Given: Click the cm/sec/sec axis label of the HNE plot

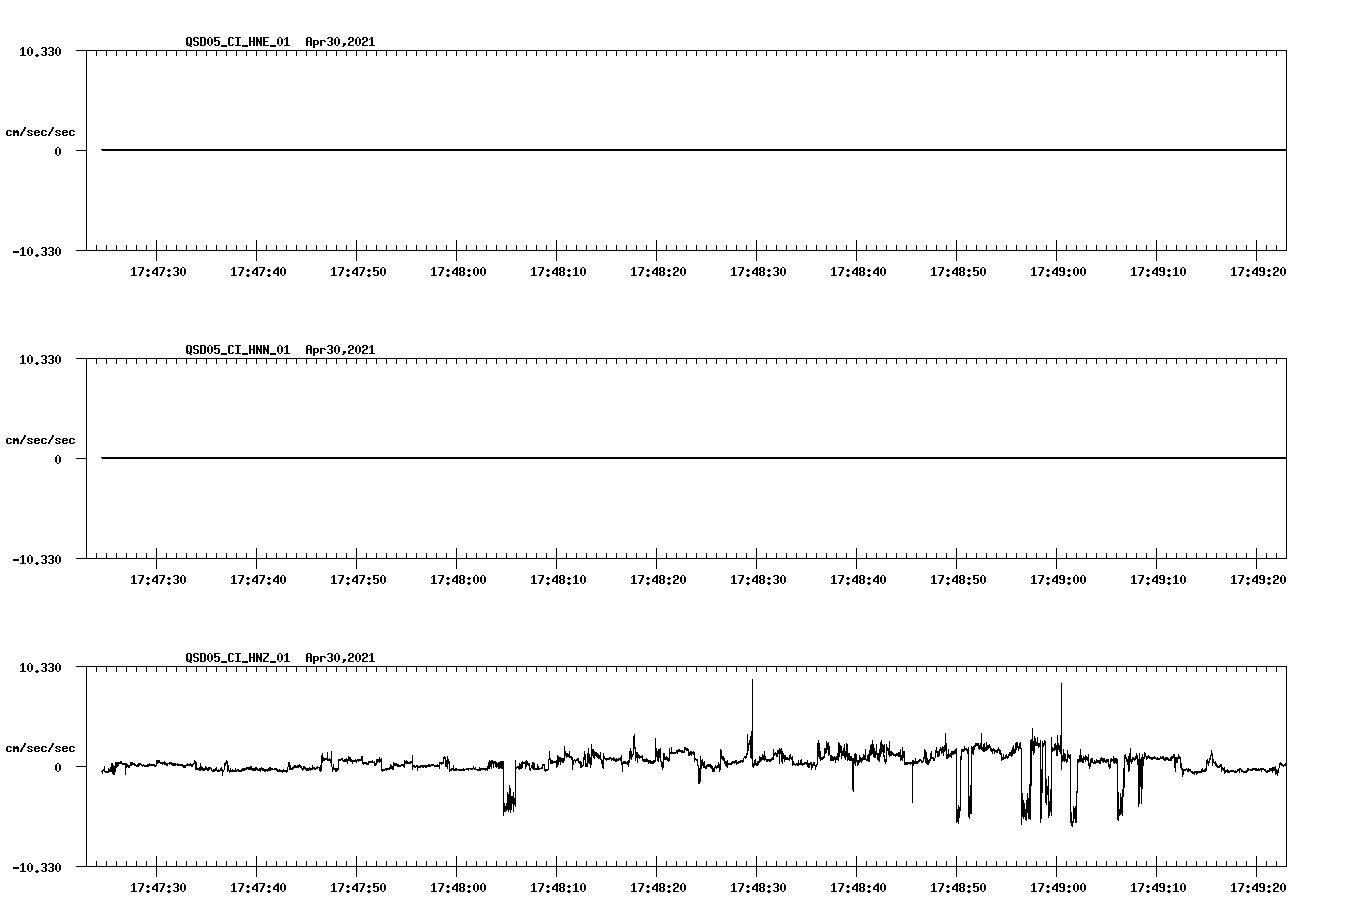Looking at the screenshot, I should pos(40,130).
